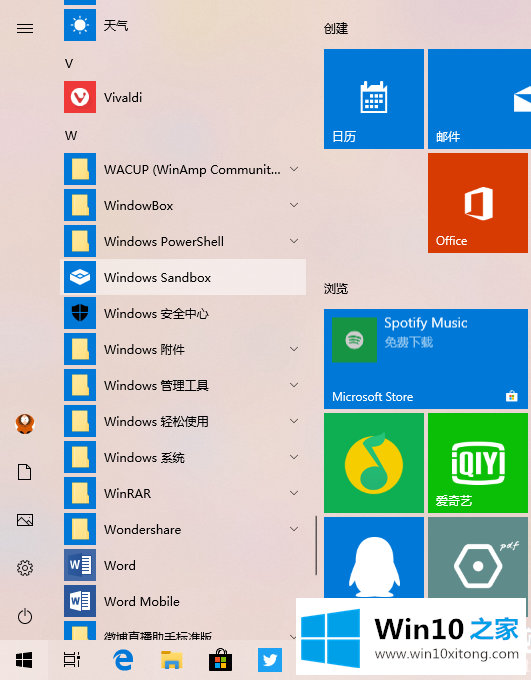Open the 邮件 mail tile
Viewport: 531px width, 680px height.
(479, 99)
